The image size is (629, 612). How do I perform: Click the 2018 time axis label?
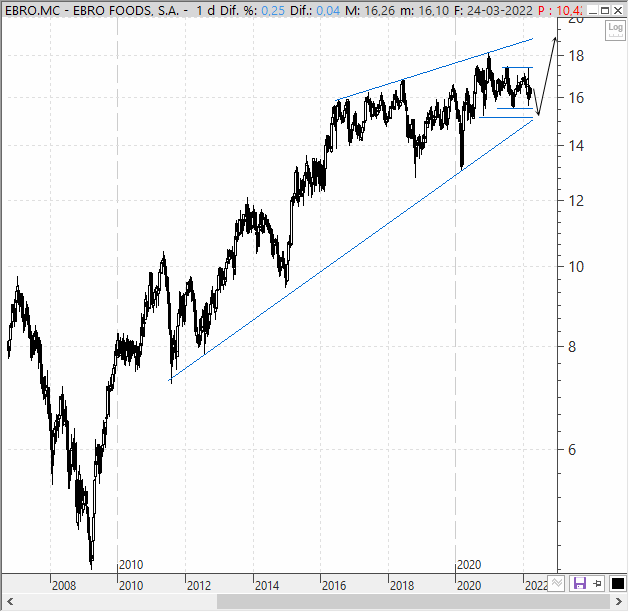pyautogui.click(x=402, y=586)
